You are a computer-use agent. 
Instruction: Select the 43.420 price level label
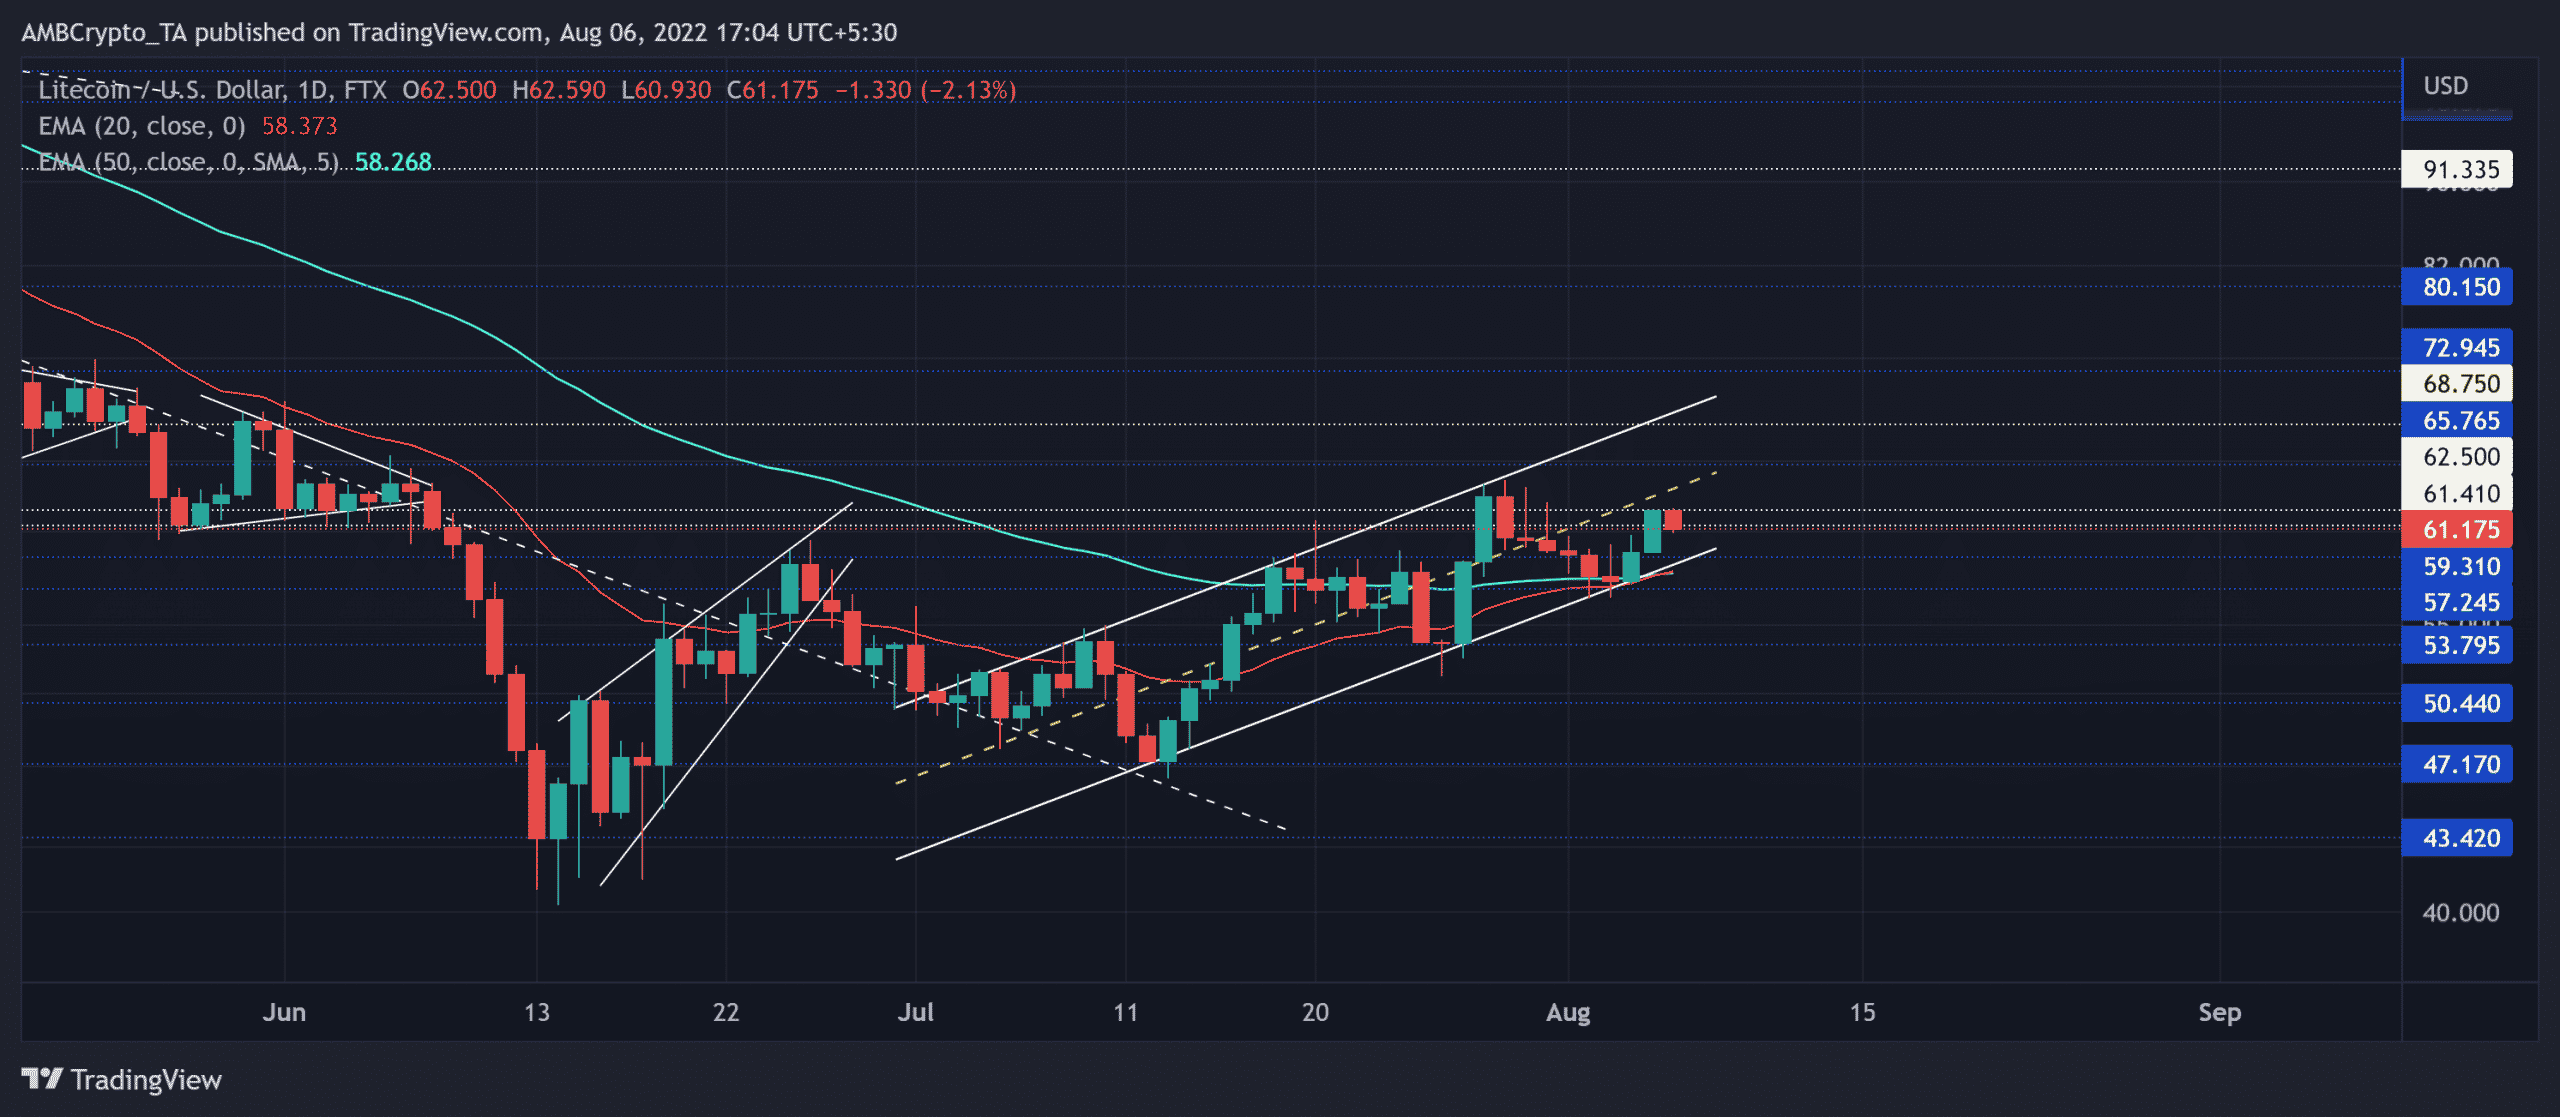click(2457, 838)
